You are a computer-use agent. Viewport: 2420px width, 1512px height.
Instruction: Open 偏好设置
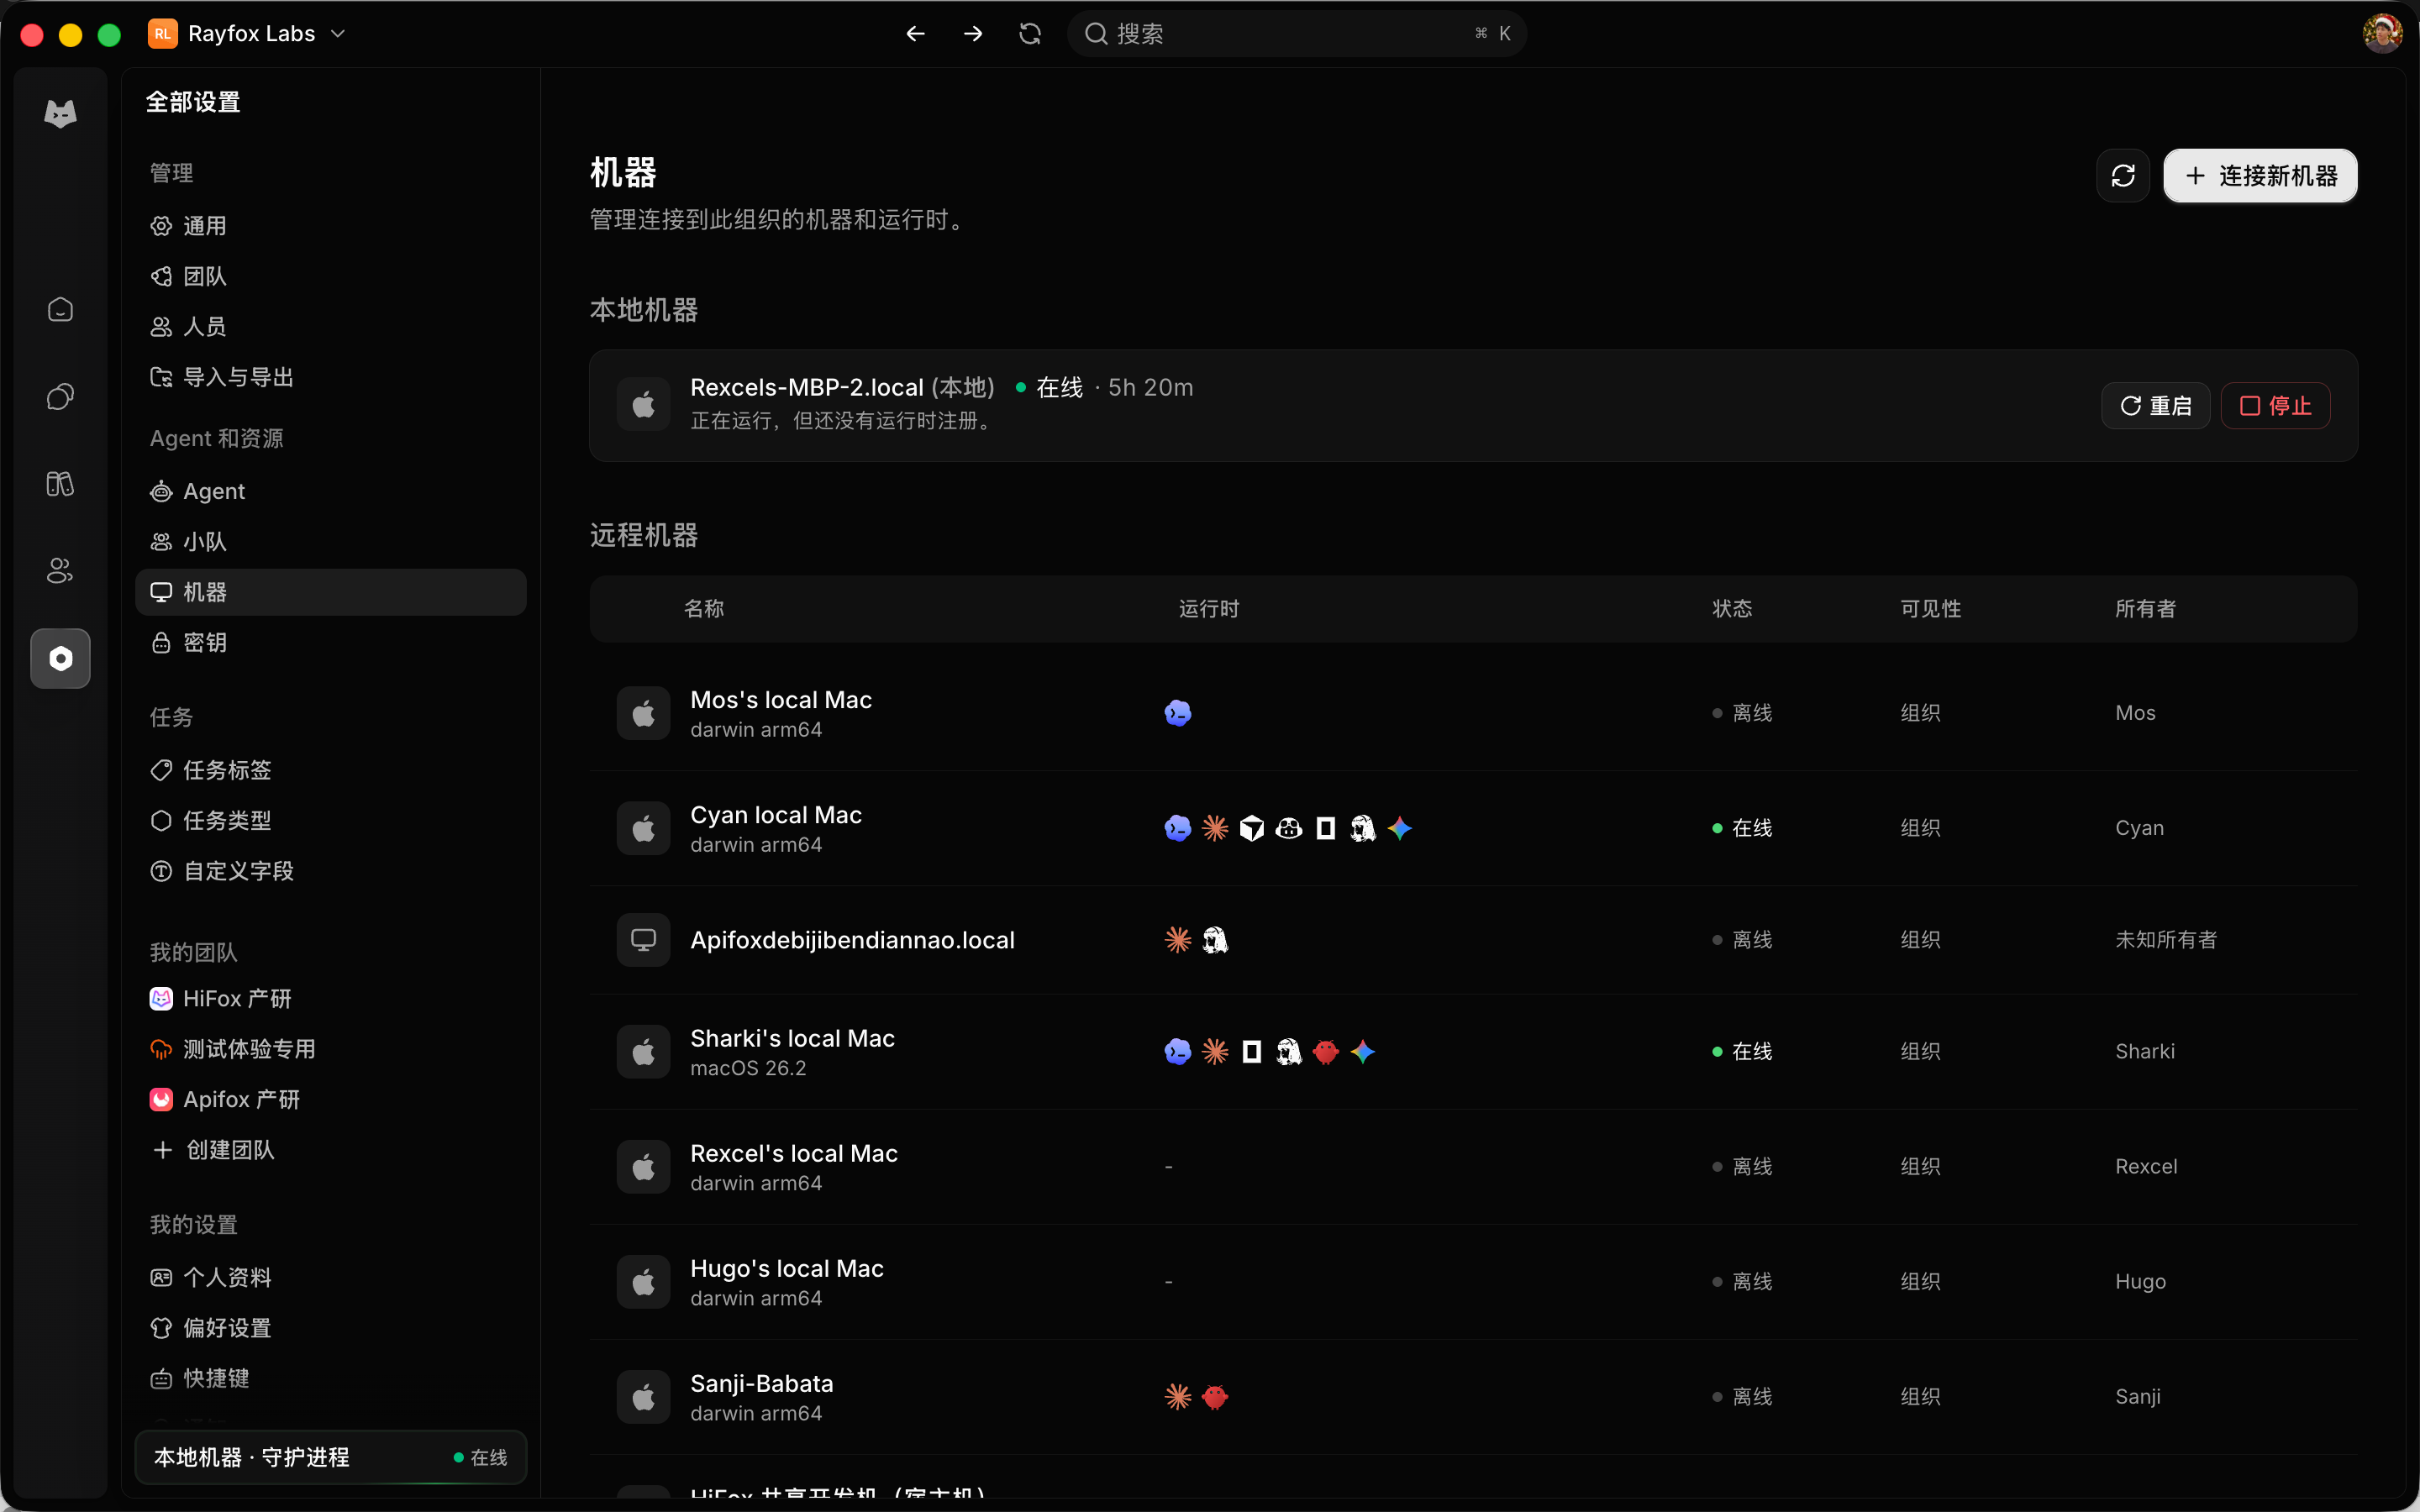[x=330, y=1328]
